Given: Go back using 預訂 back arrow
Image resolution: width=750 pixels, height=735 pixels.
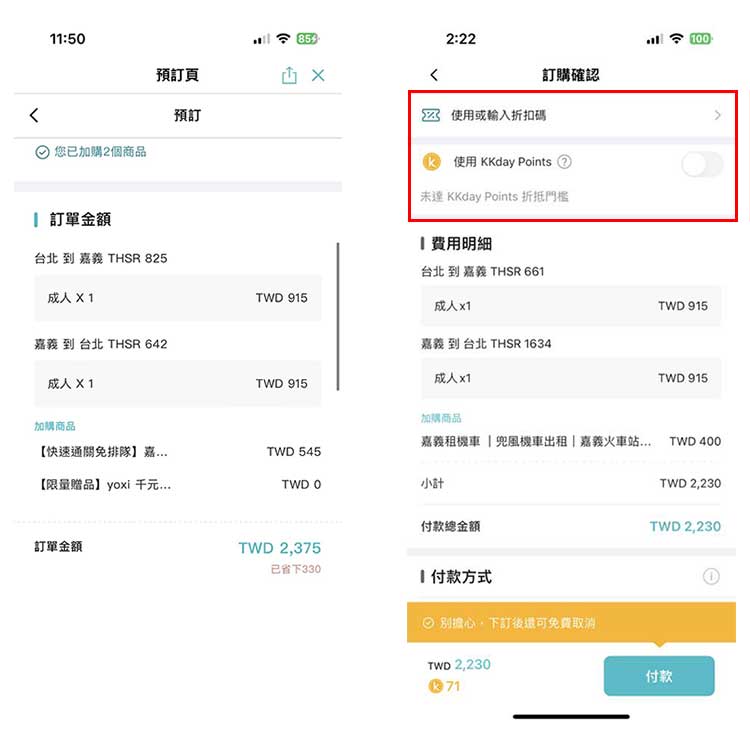Looking at the screenshot, I should 34,115.
